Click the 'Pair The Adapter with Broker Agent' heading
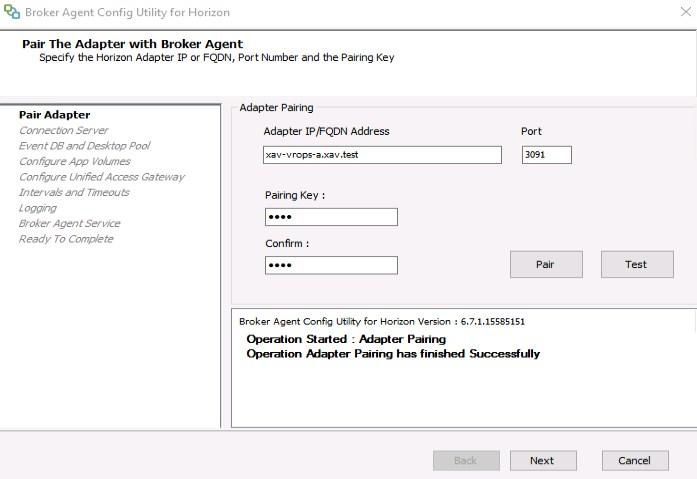This screenshot has height=479, width=697. (132, 44)
